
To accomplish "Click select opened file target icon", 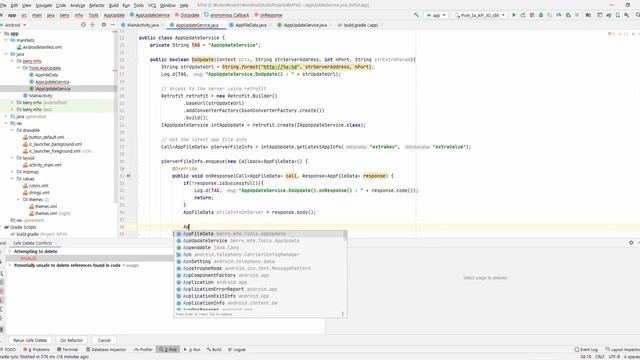I will [x=83, y=25].
